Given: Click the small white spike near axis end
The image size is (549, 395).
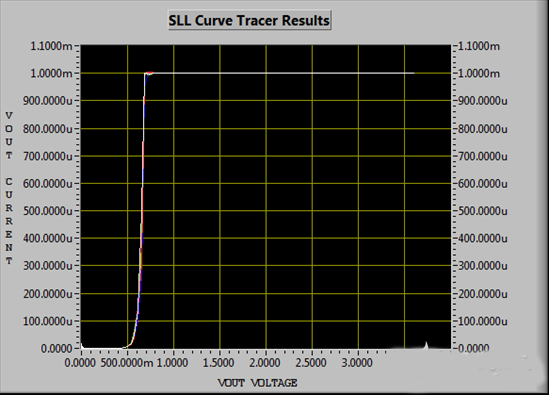Looking at the screenshot, I should click(x=426, y=345).
